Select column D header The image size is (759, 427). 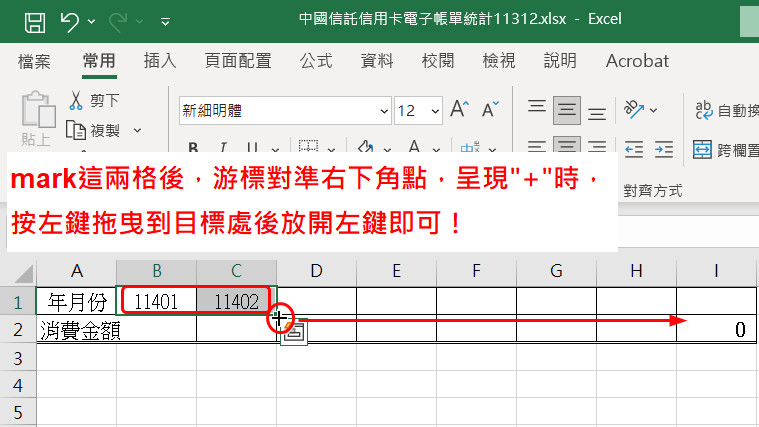[316, 271]
